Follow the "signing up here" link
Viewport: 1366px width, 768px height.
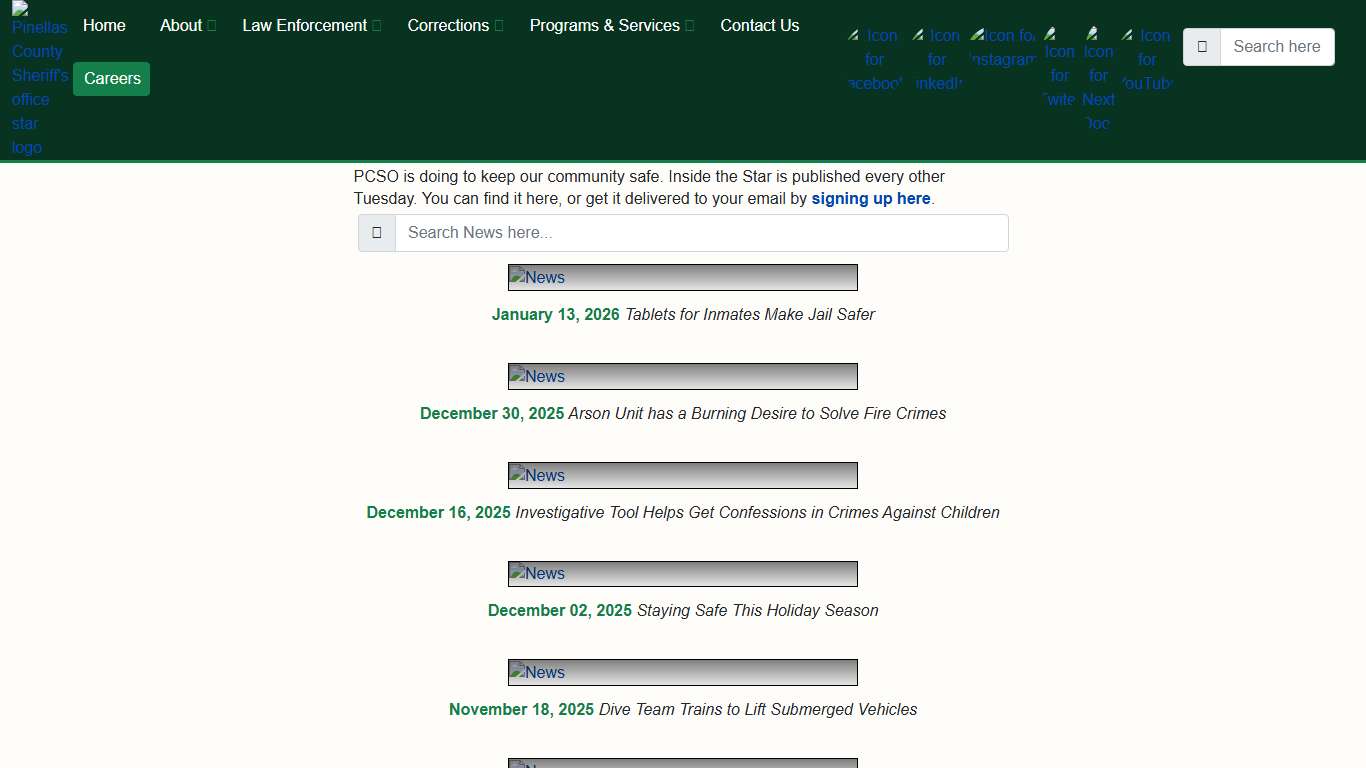point(870,199)
